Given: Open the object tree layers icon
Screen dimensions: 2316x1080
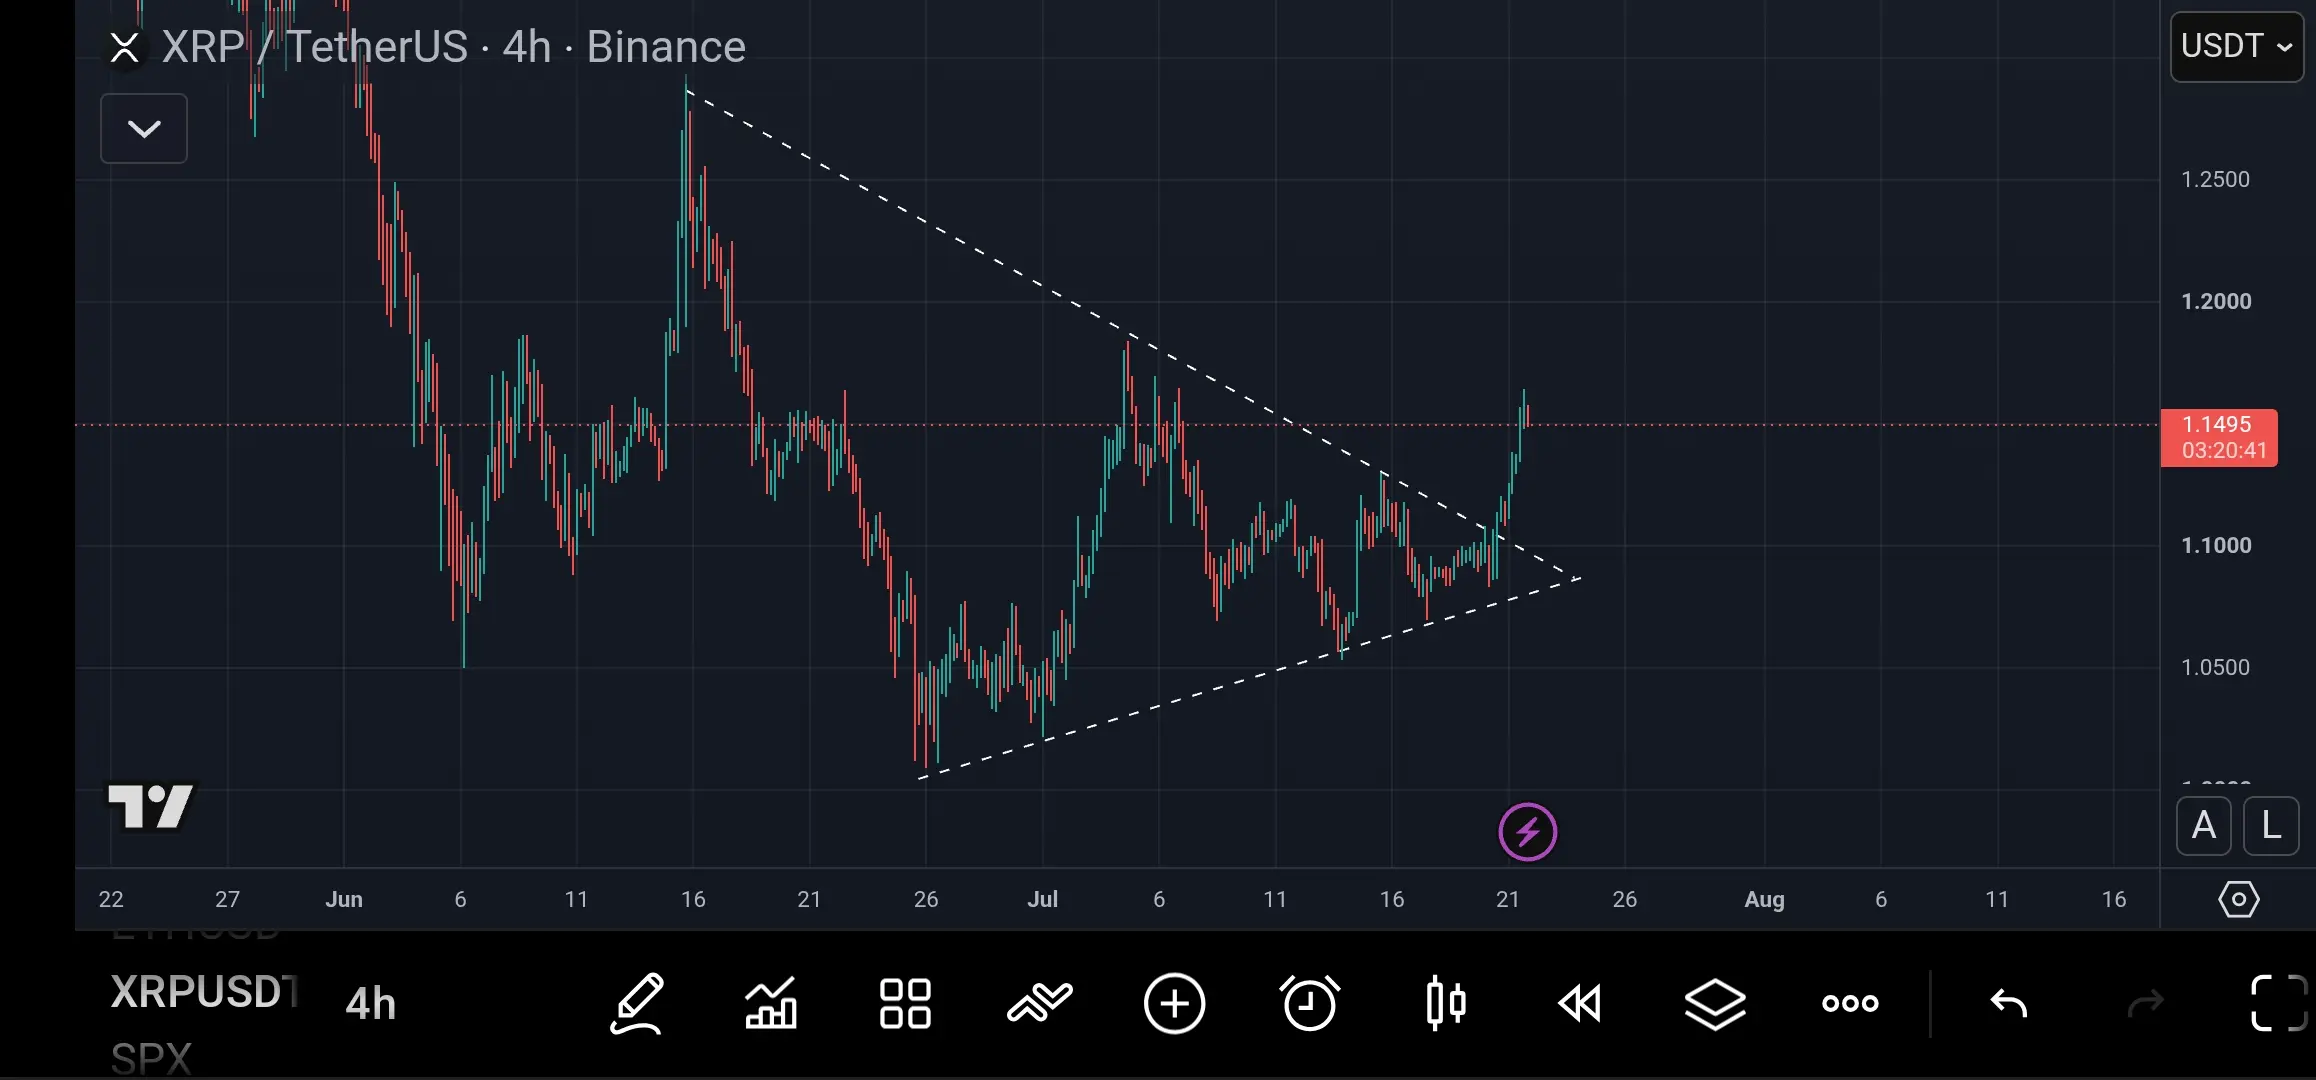Looking at the screenshot, I should click(x=1715, y=1003).
